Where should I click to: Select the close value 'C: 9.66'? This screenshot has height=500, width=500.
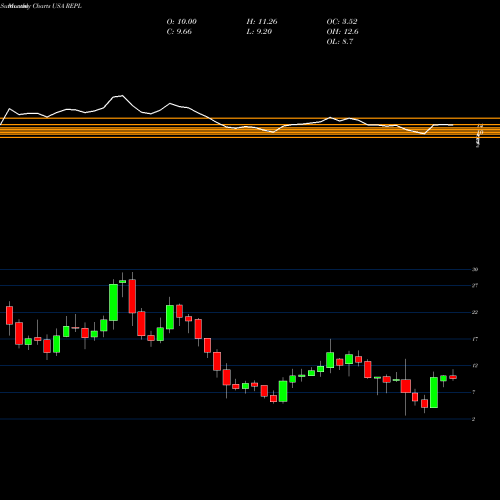179,32
